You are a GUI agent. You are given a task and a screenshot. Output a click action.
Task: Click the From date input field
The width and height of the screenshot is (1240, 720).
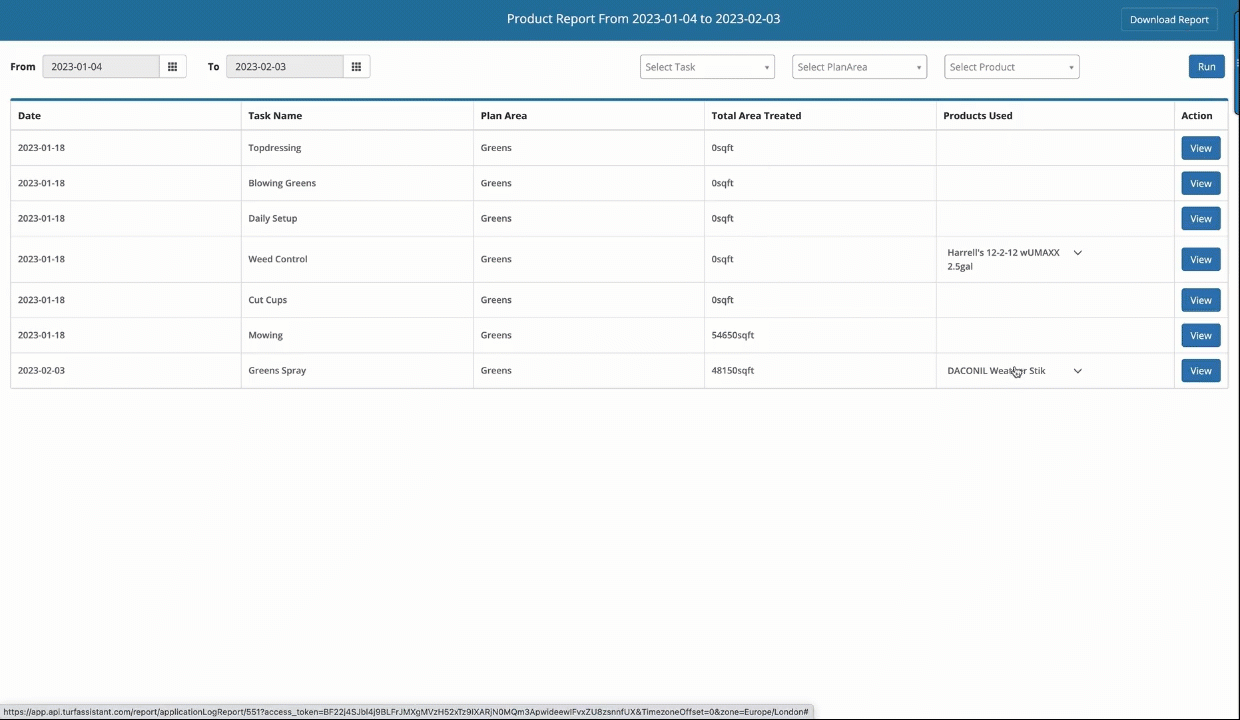pyautogui.click(x=100, y=66)
